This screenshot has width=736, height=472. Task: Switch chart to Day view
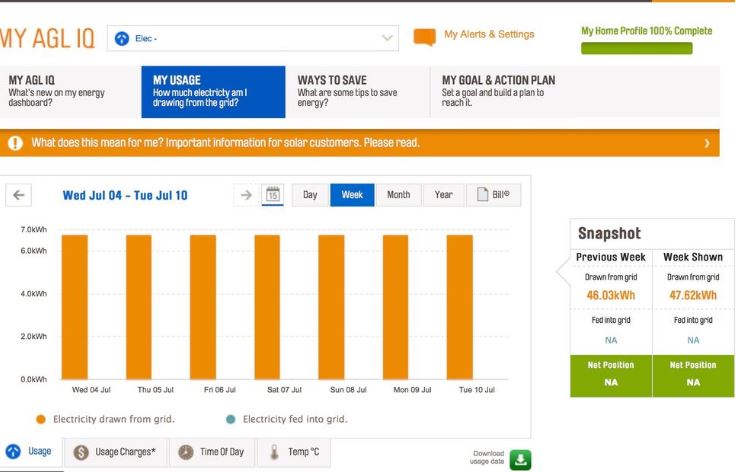coord(310,195)
